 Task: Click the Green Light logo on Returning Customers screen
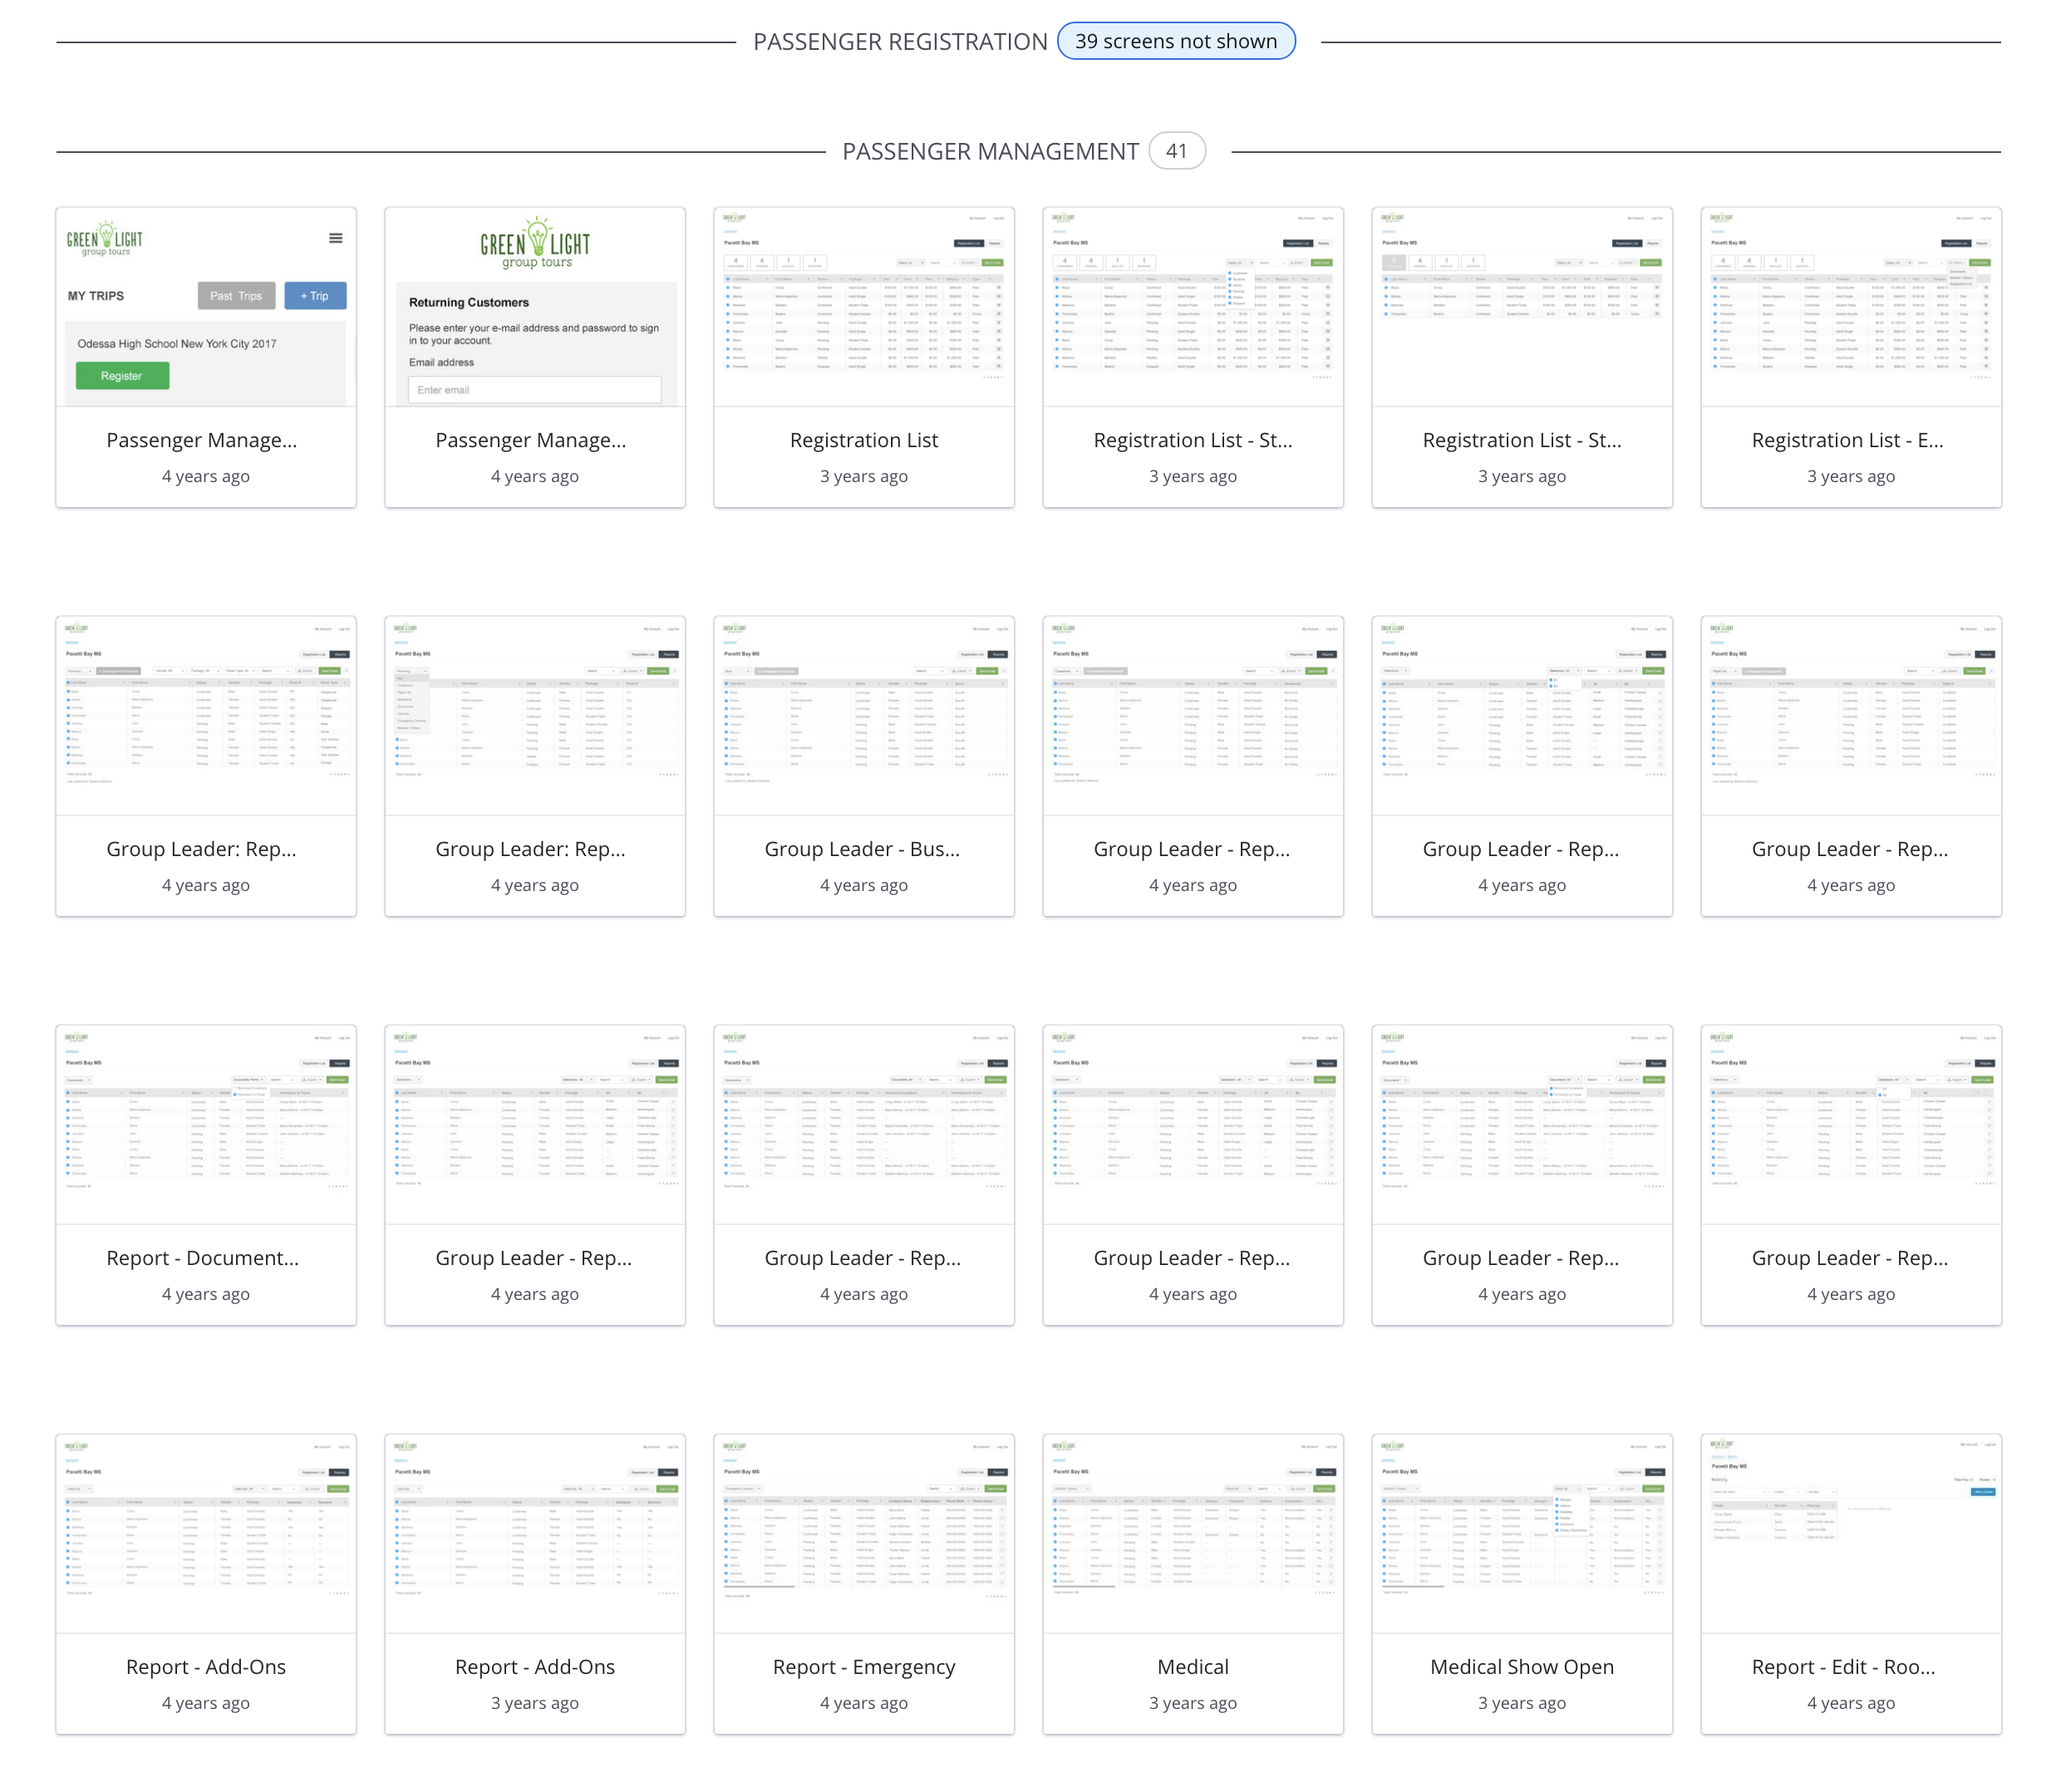535,243
